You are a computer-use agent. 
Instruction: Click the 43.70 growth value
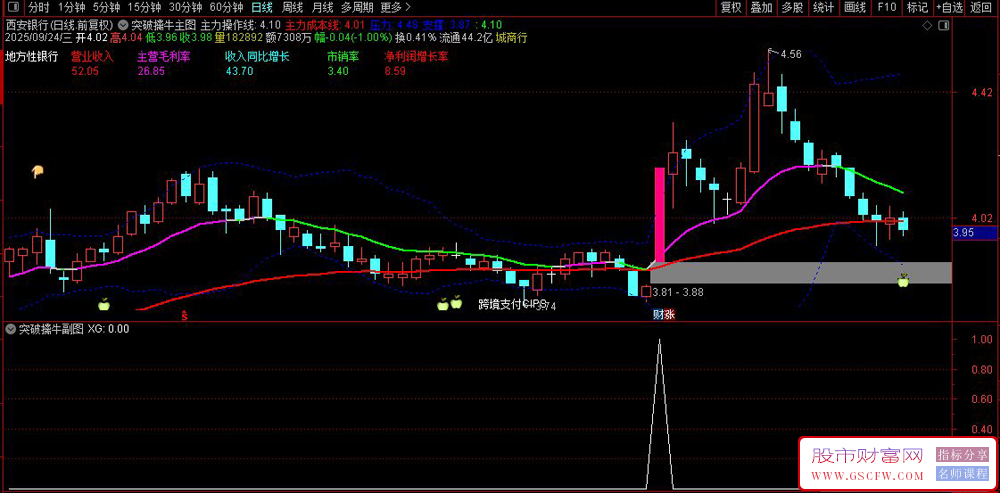(239, 71)
